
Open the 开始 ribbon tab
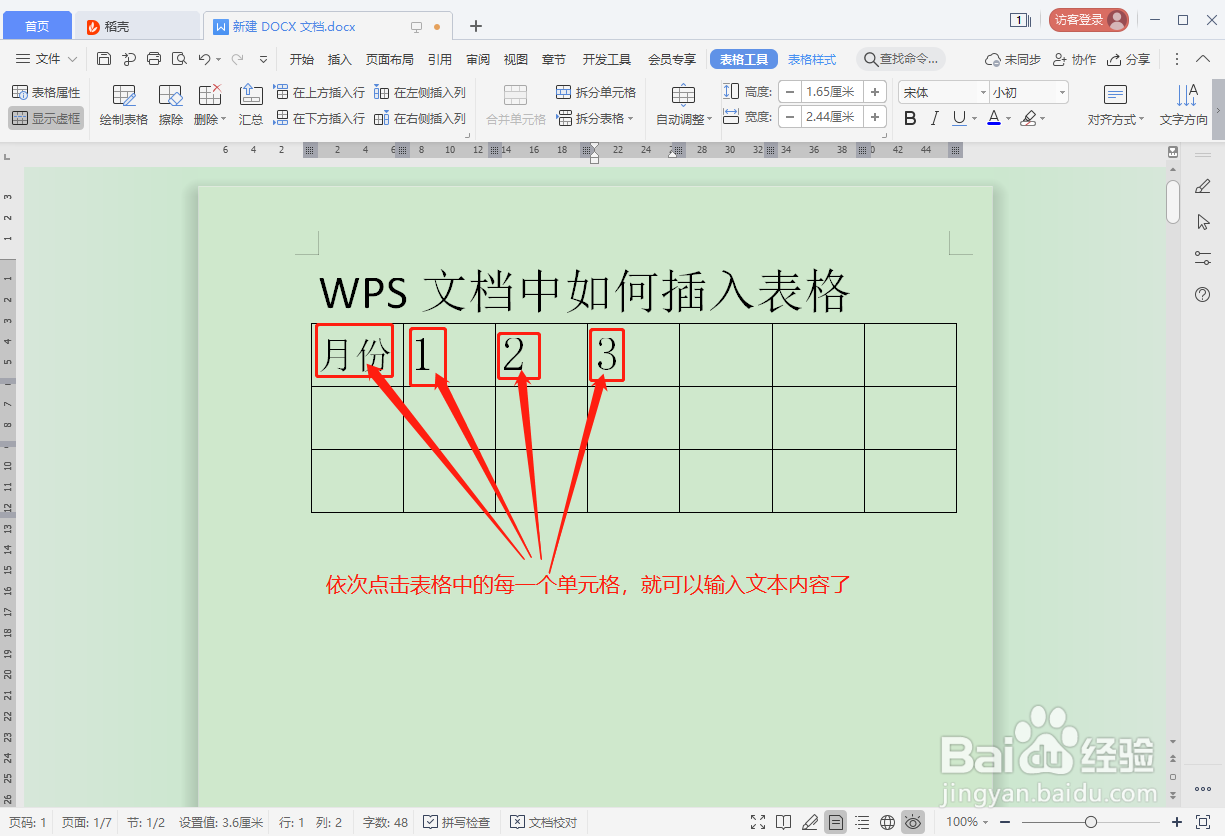coord(302,60)
